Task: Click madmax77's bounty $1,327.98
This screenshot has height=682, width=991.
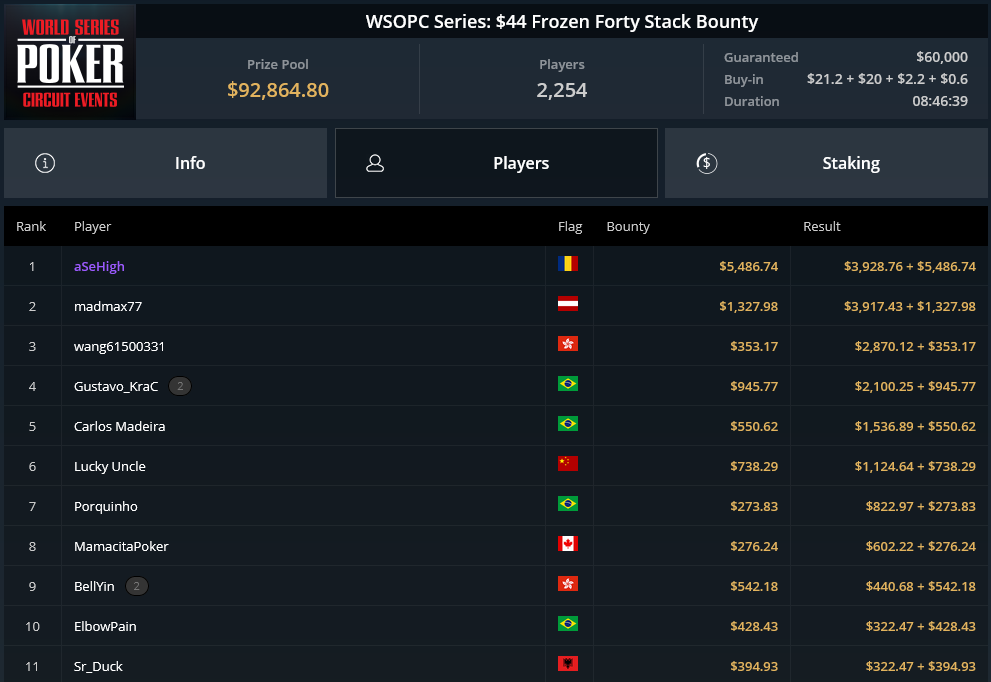Action: pyautogui.click(x=748, y=307)
